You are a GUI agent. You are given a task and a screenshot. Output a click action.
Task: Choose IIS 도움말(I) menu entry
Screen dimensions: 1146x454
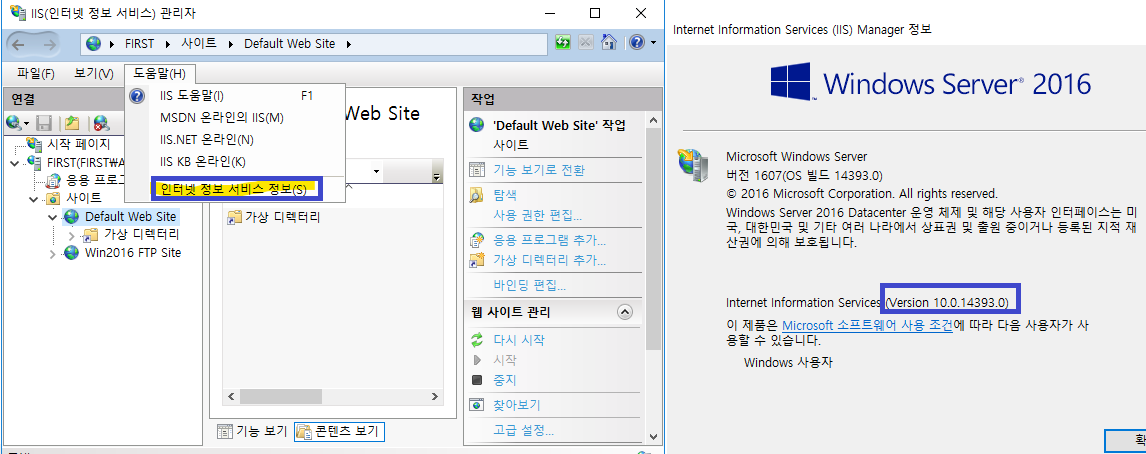[x=235, y=95]
